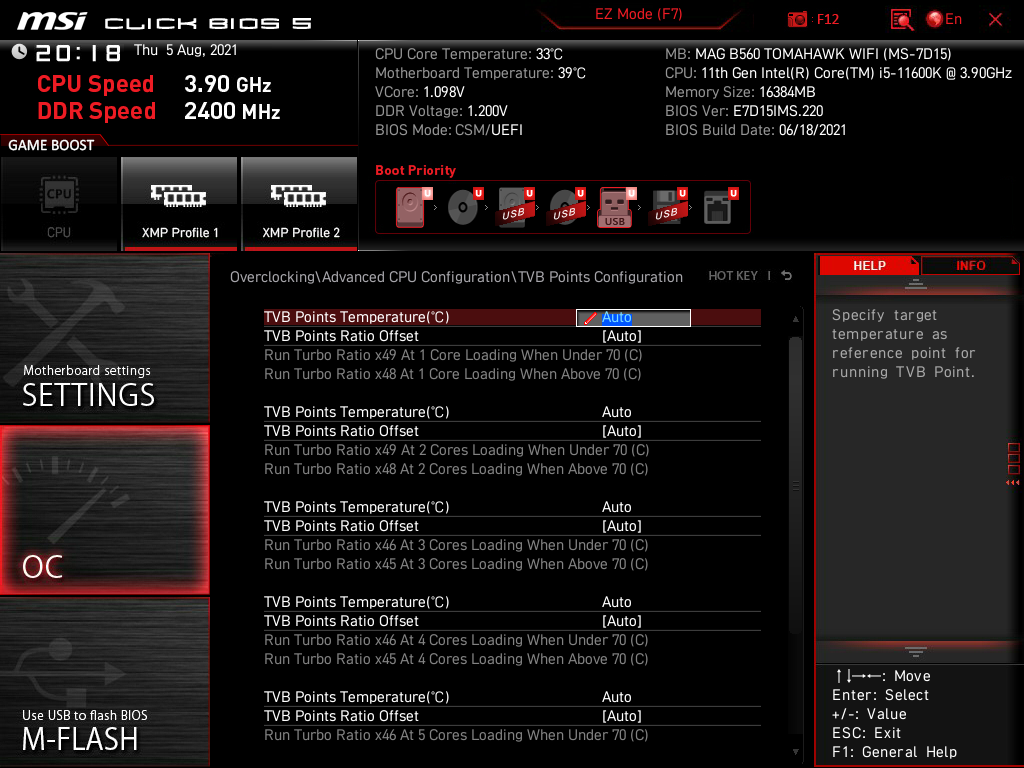This screenshot has height=768, width=1024.
Task: Open TVB Points Ratio Offset for 2 cores
Action: pyautogui.click(x=512, y=431)
